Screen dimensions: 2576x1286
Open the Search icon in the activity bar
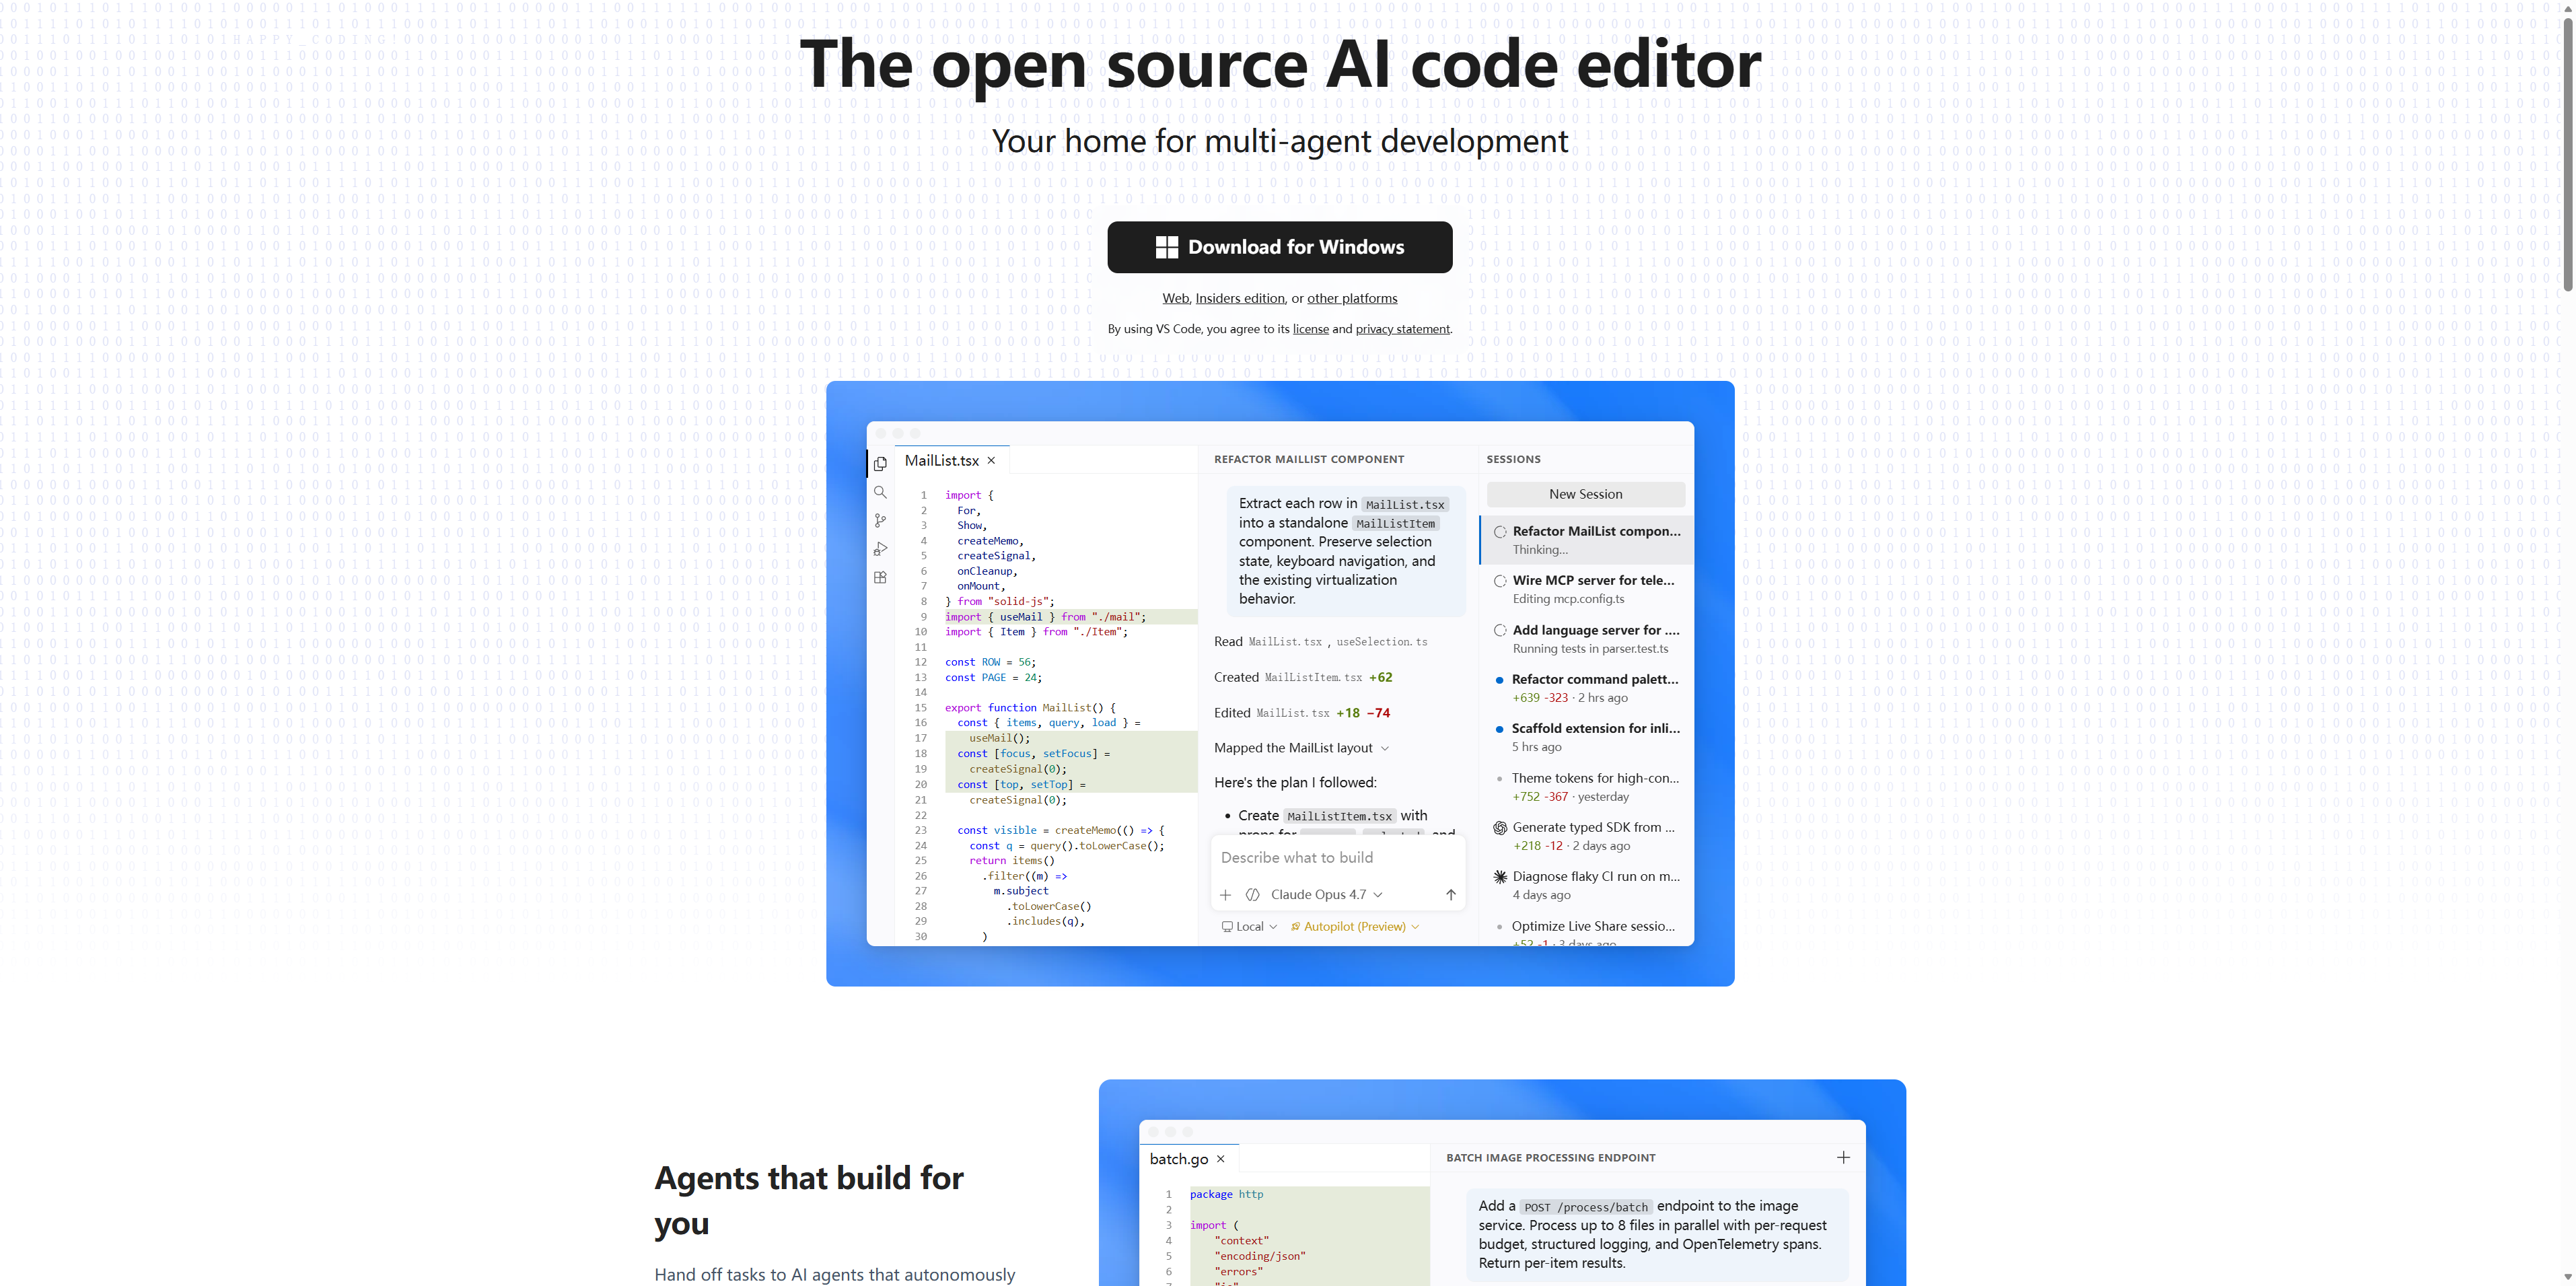click(880, 492)
